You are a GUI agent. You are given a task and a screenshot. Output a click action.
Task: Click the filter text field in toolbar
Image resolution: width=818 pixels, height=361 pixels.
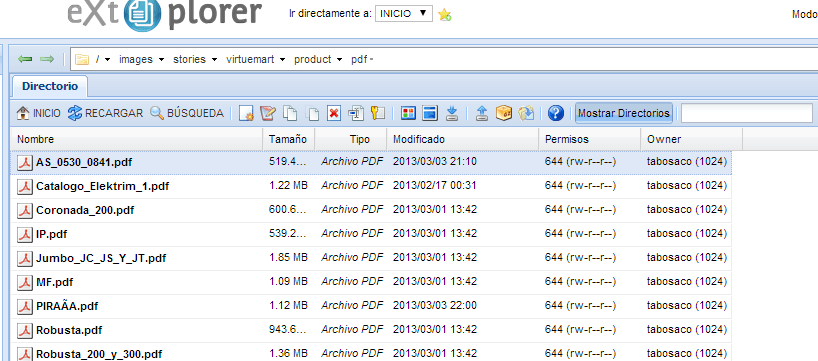tap(747, 113)
